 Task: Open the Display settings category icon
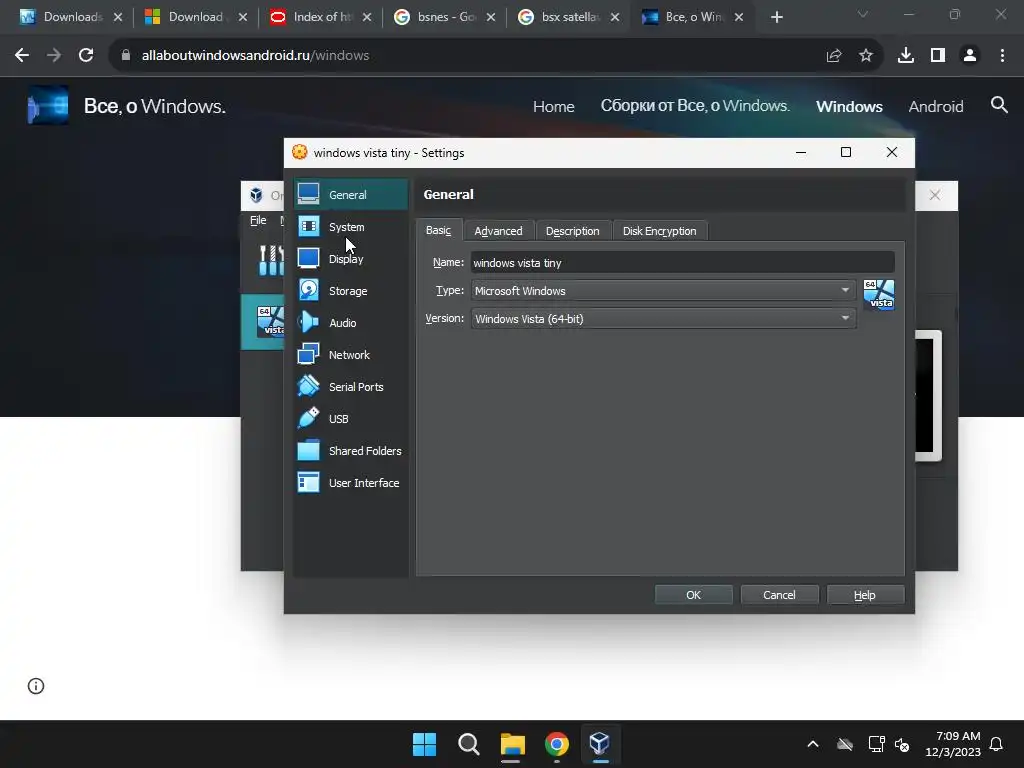(308, 258)
